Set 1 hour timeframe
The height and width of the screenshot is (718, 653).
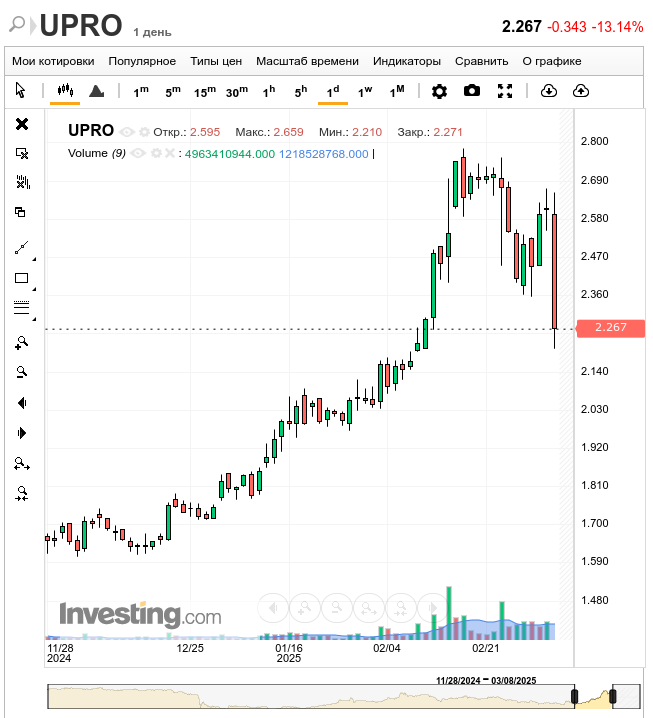click(x=269, y=92)
